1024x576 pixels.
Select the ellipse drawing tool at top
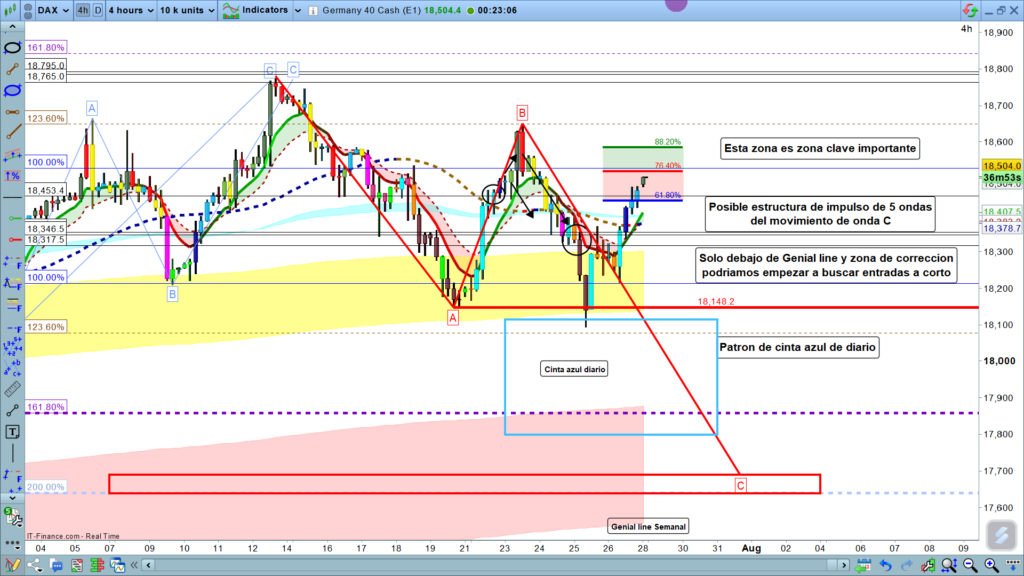tap(13, 48)
